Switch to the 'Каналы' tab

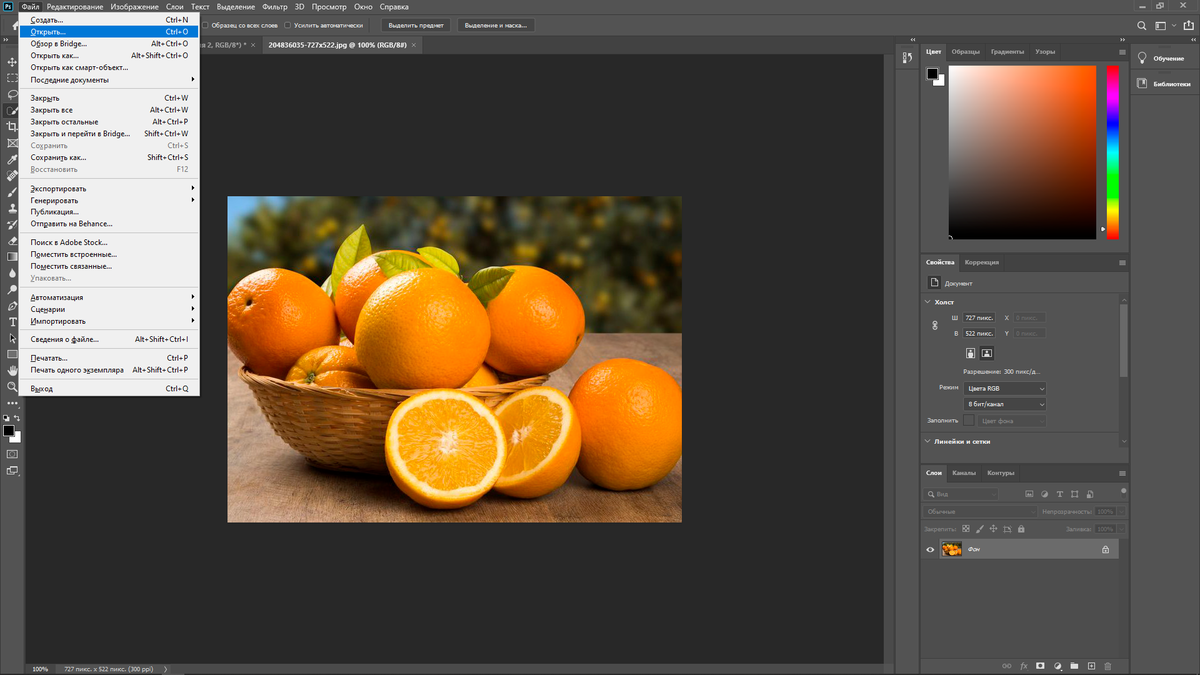(x=964, y=473)
